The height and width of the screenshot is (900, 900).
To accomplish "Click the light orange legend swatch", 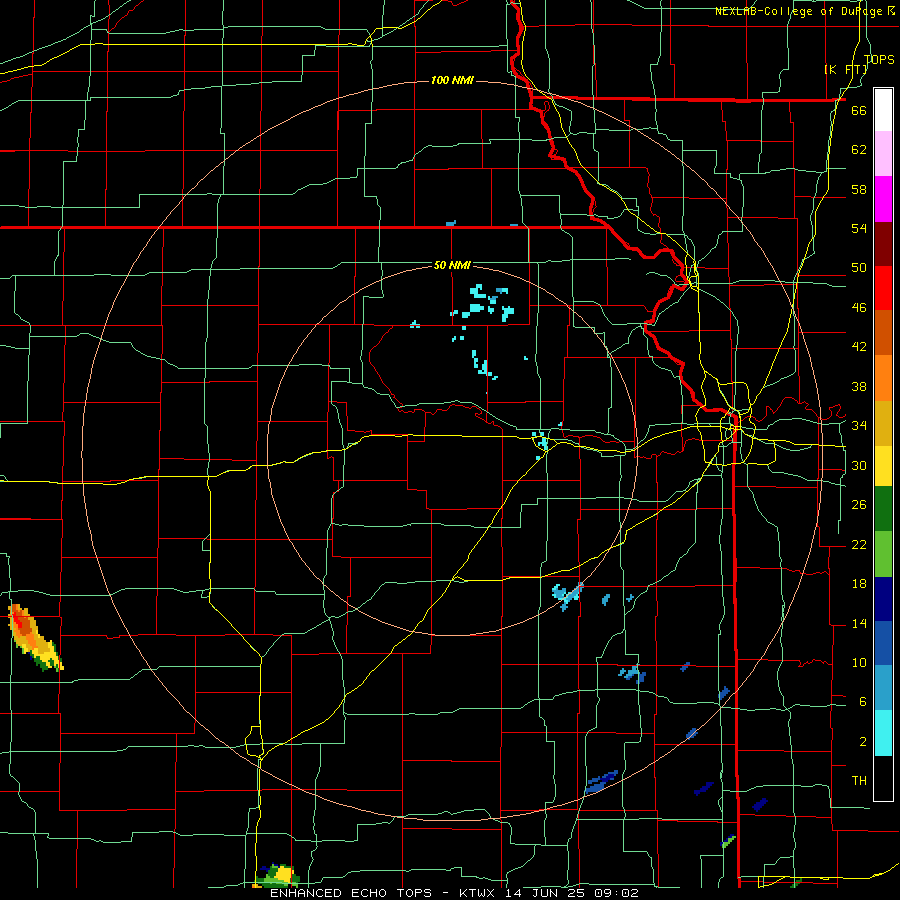I will point(883,378).
